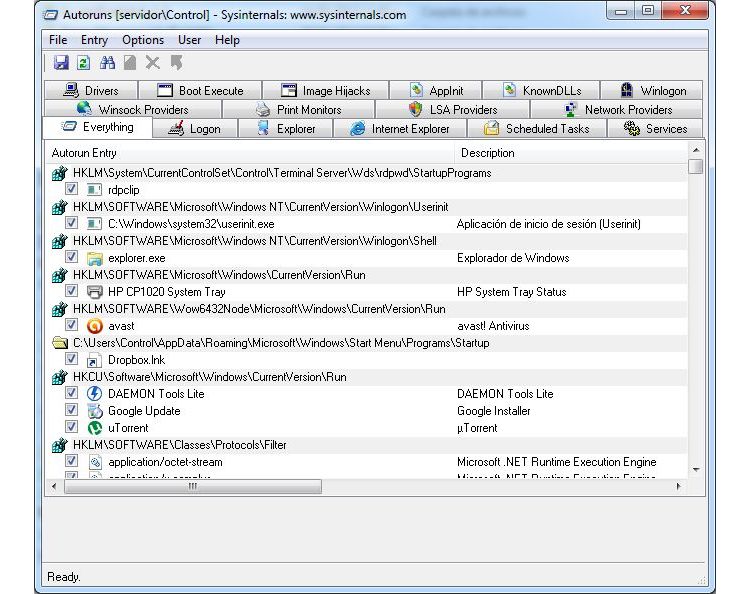Click the Dropbox.lnk shortcut icon

click(94, 360)
